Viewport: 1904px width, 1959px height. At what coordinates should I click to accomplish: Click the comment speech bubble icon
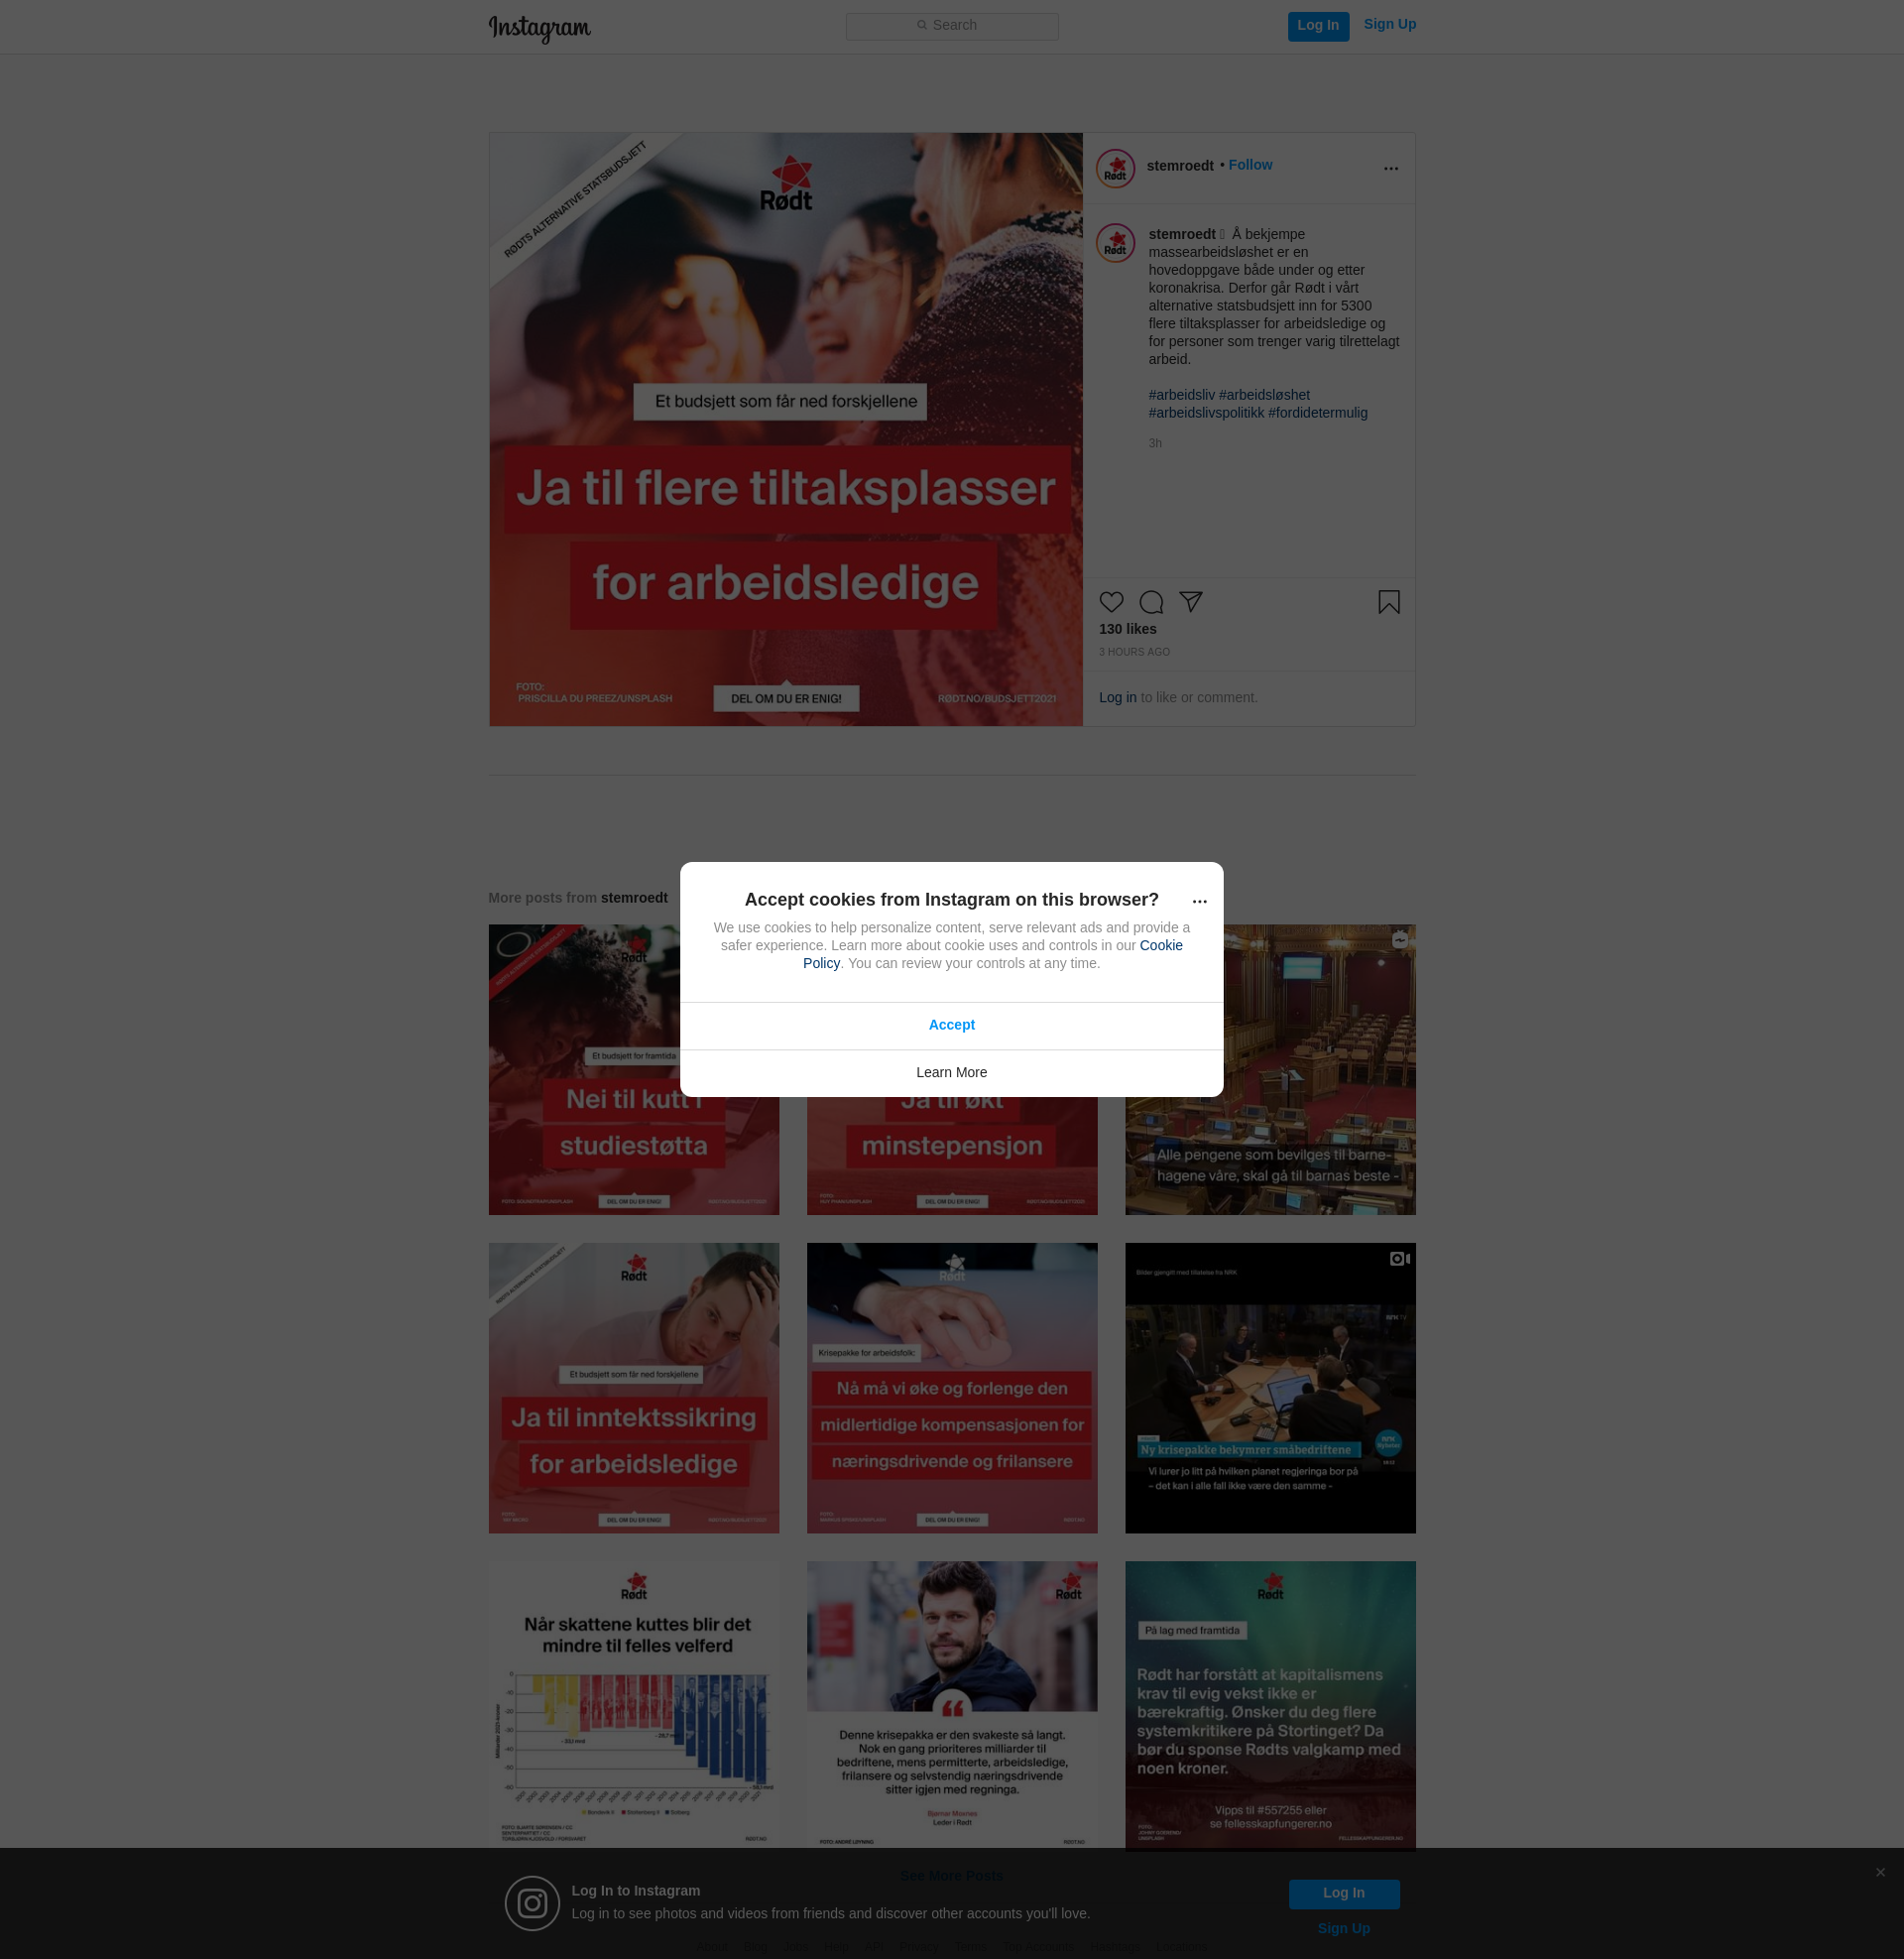tap(1151, 602)
